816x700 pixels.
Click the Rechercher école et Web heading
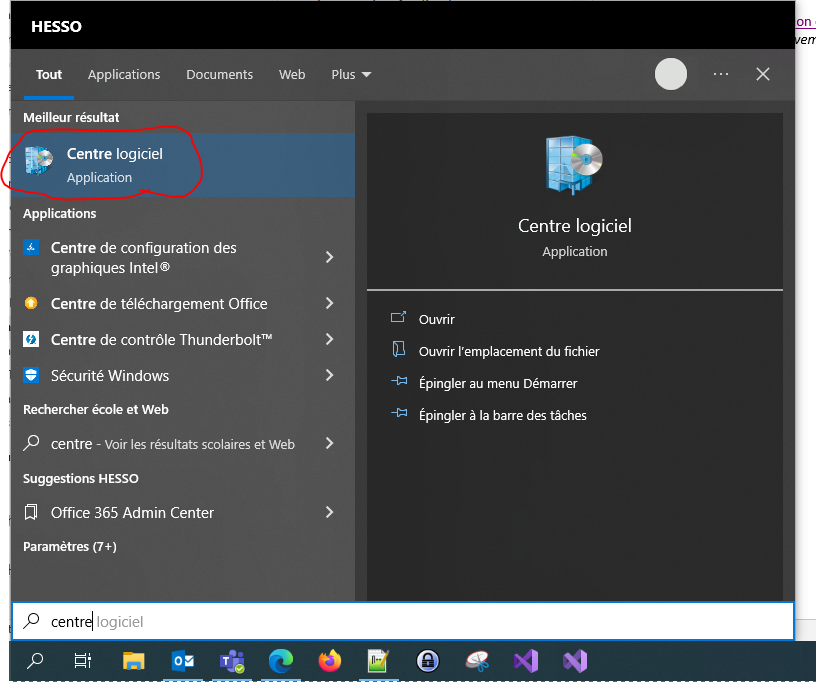[x=96, y=410]
